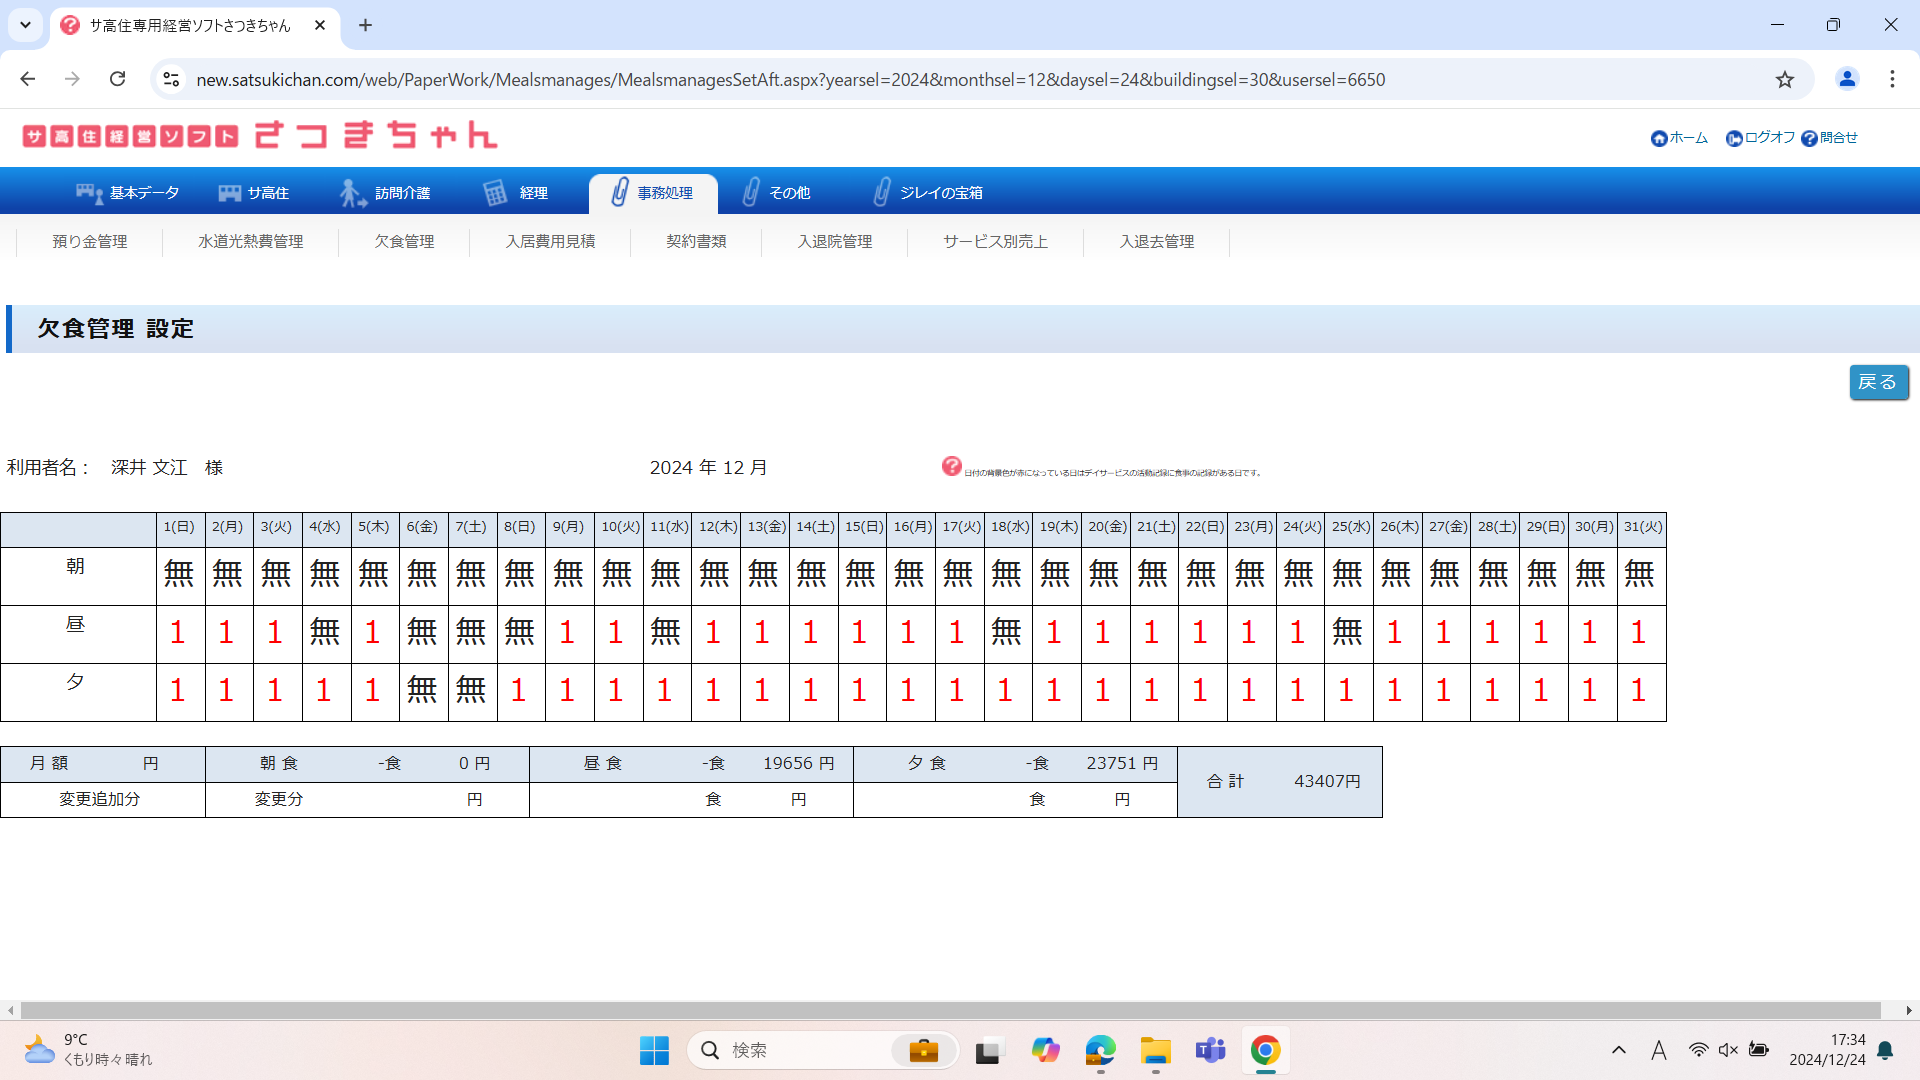The height and width of the screenshot is (1080, 1920).
Task: Show hidden system tray icons chevron
Action: [1618, 1050]
